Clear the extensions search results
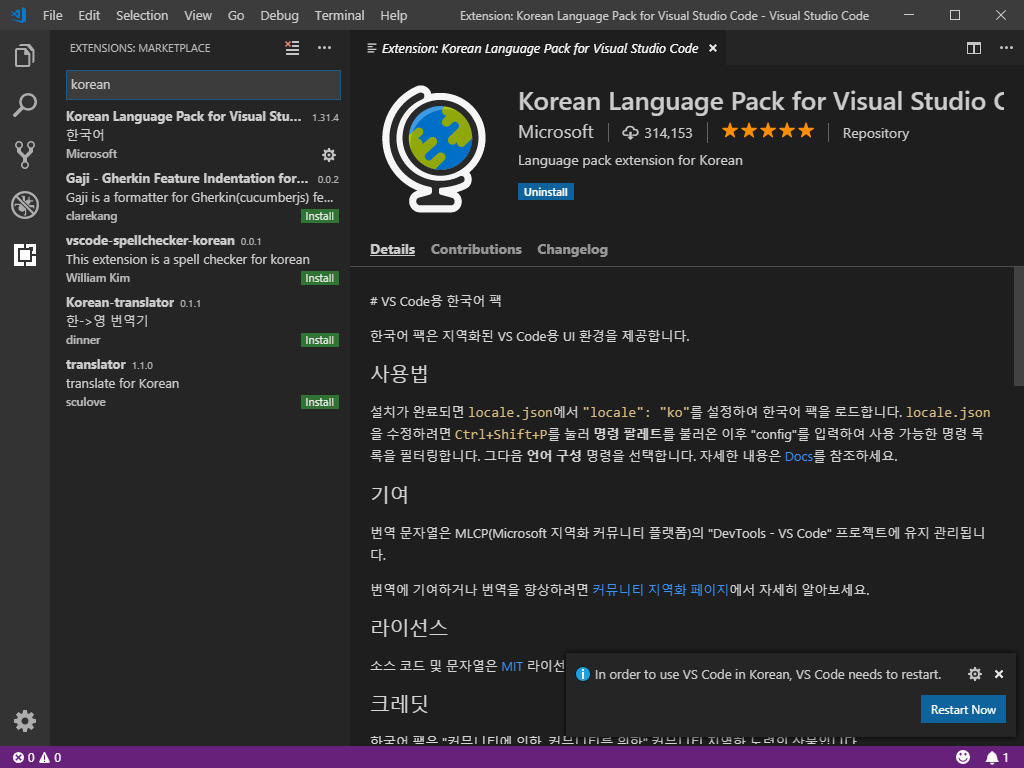This screenshot has width=1024, height=768. [x=292, y=48]
